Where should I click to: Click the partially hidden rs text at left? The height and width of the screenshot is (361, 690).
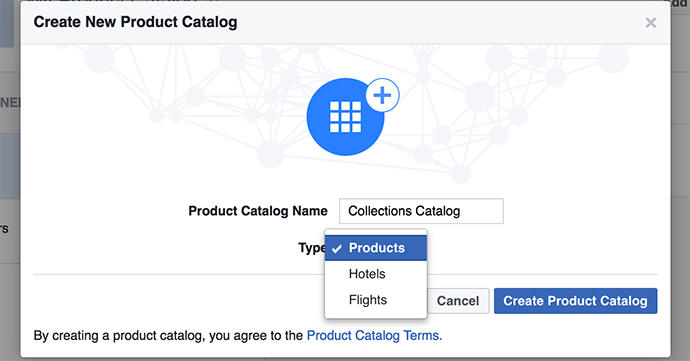click(4, 229)
